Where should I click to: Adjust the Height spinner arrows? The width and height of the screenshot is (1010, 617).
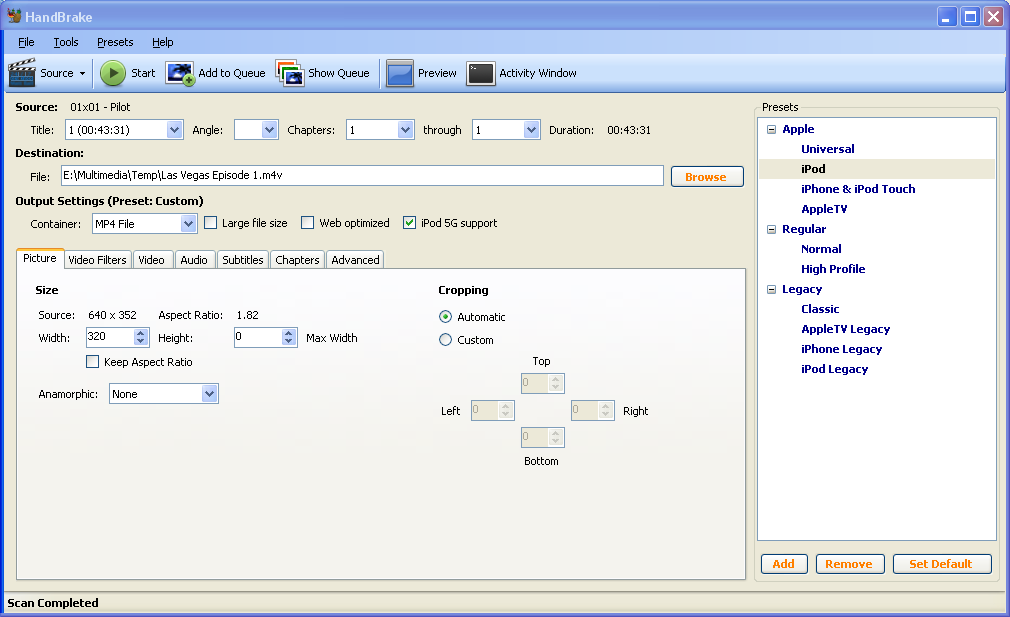tap(289, 337)
